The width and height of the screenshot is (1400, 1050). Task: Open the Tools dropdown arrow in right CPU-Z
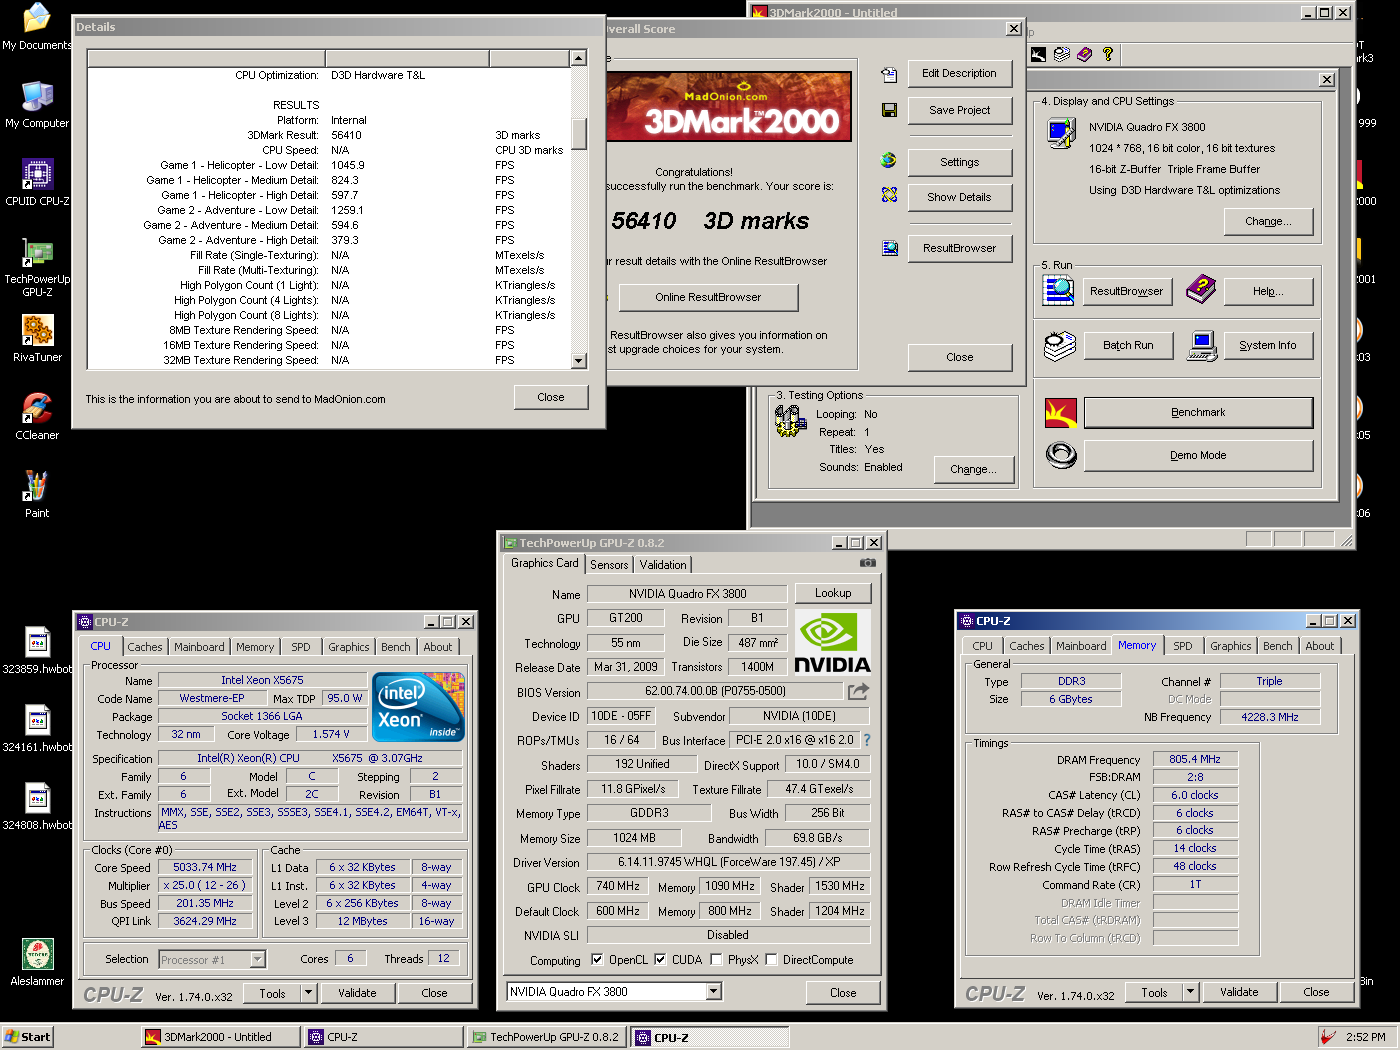(1191, 992)
